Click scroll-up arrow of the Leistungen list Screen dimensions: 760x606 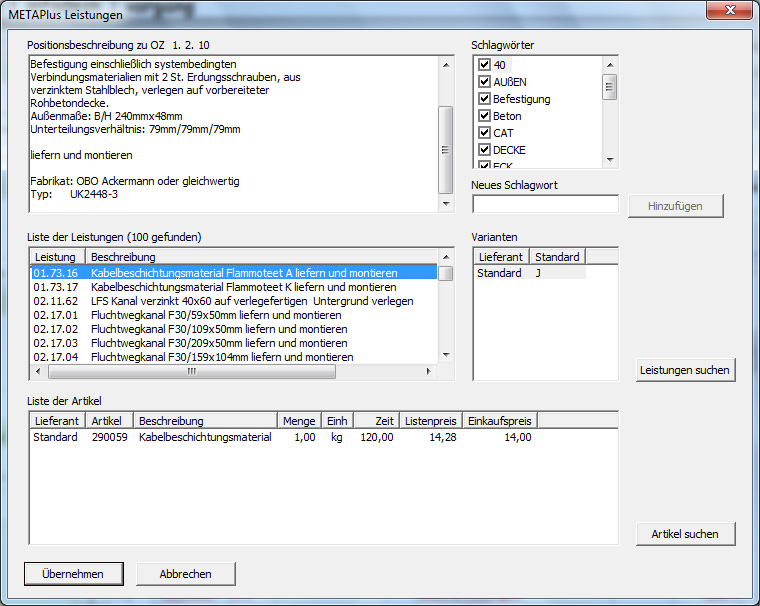pyautogui.click(x=446, y=257)
